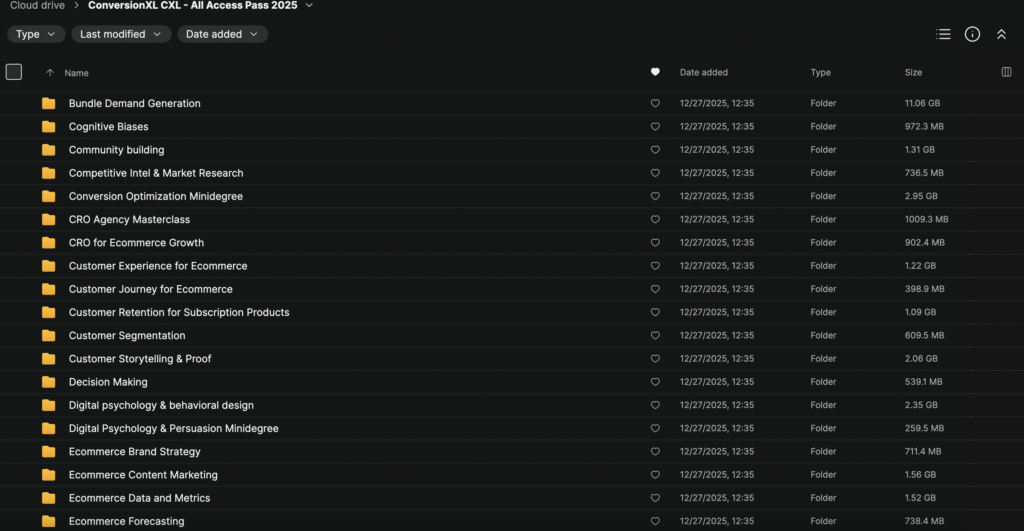
Task: Favorite the CRO Agency Masterclass folder
Action: [655, 219]
